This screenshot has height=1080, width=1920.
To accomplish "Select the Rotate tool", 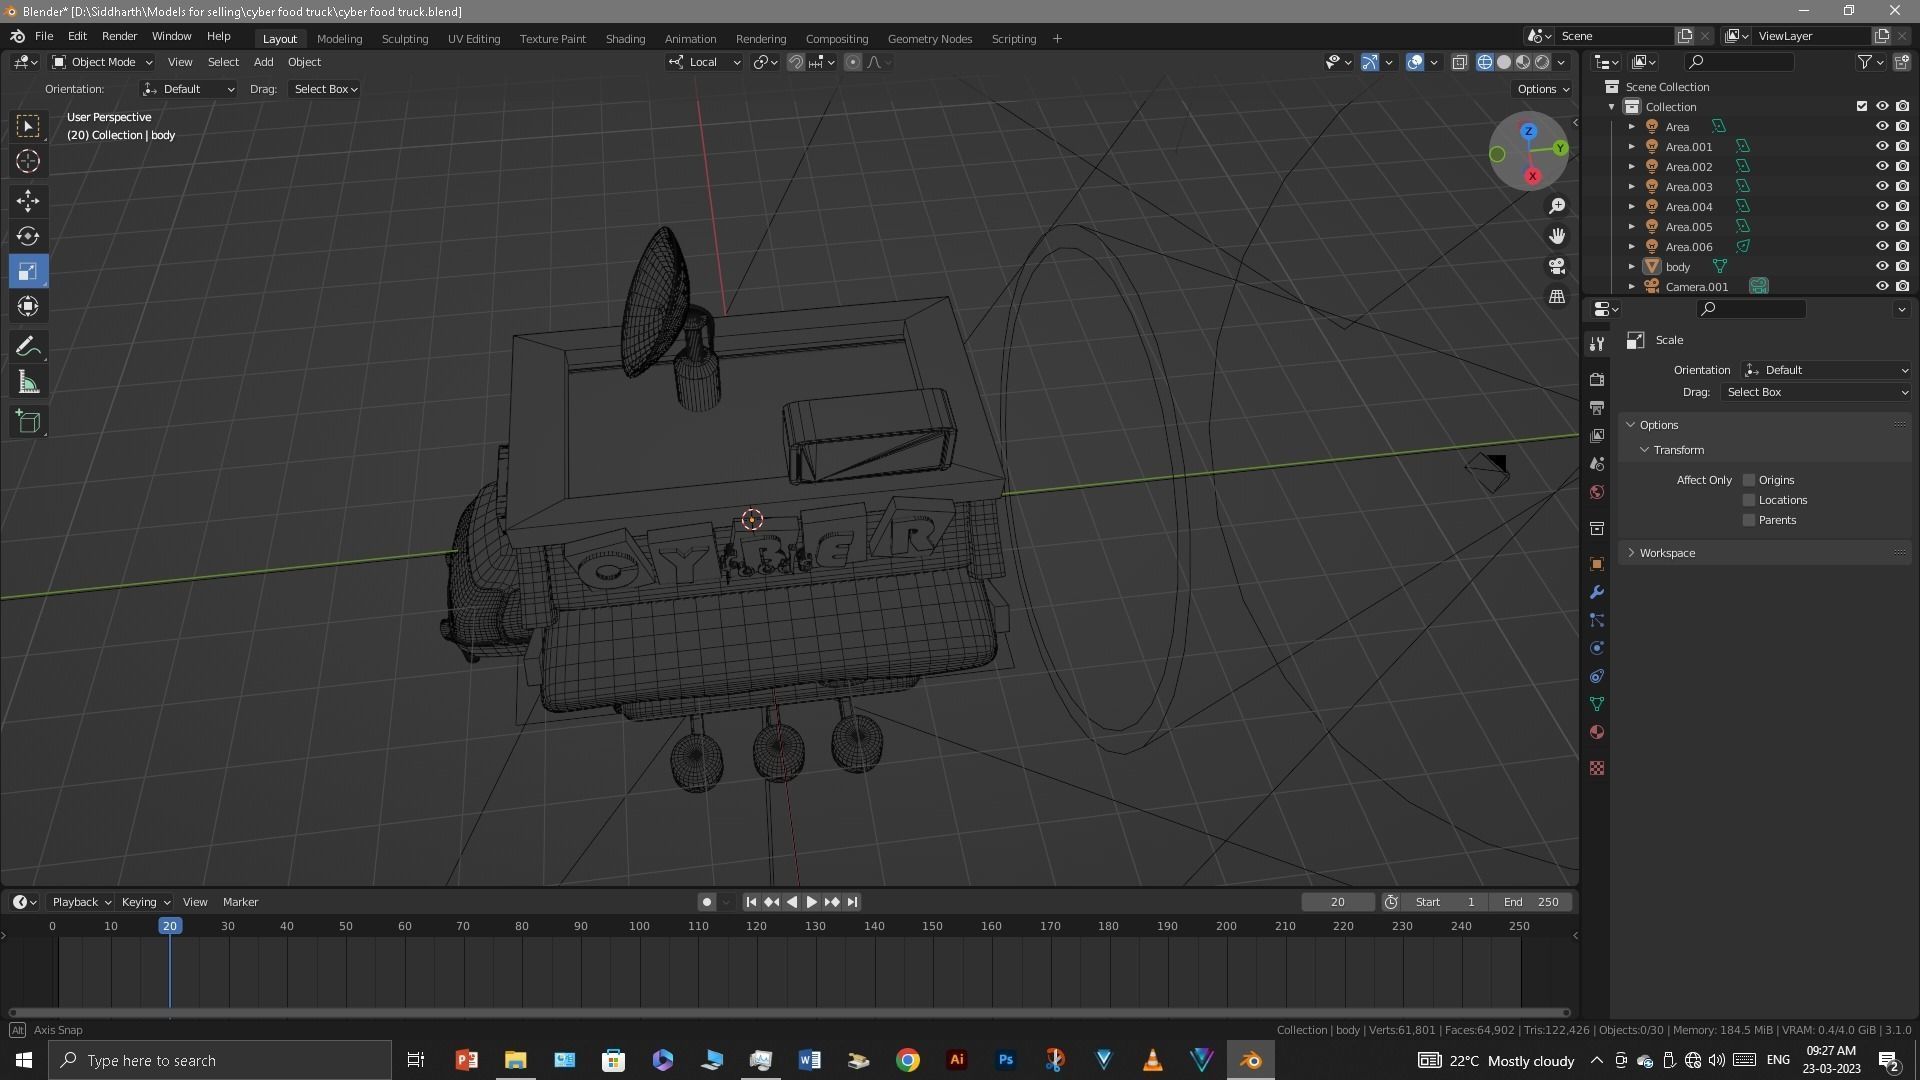I will tap(28, 236).
